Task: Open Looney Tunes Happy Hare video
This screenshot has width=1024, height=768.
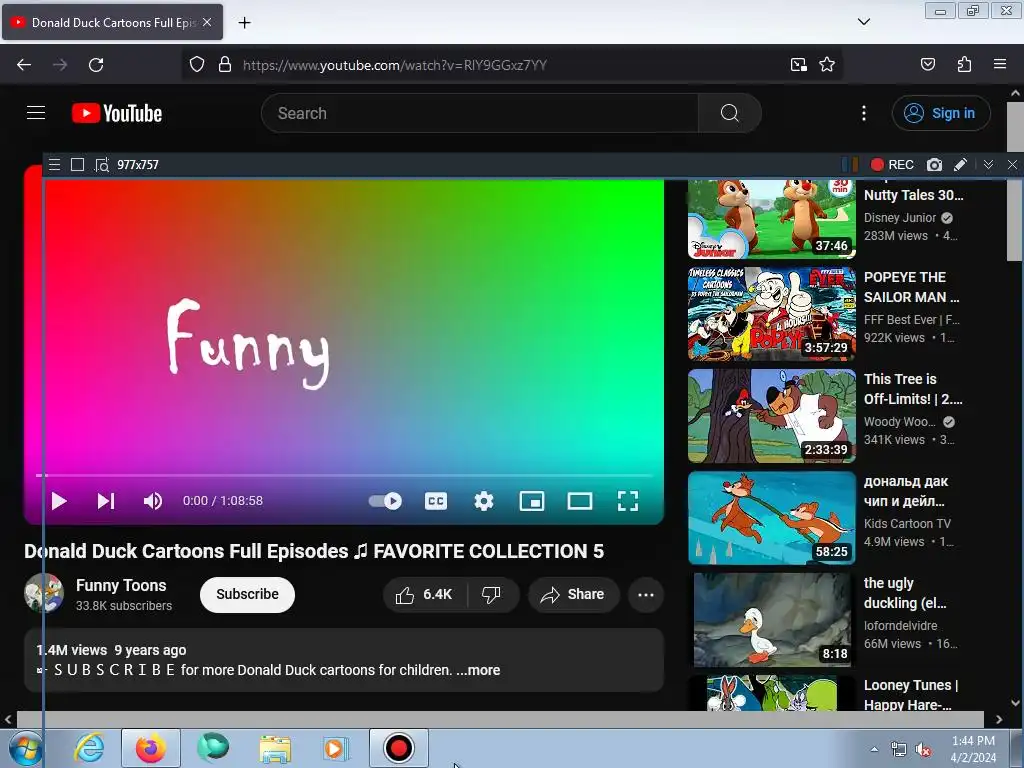Action: 772,692
